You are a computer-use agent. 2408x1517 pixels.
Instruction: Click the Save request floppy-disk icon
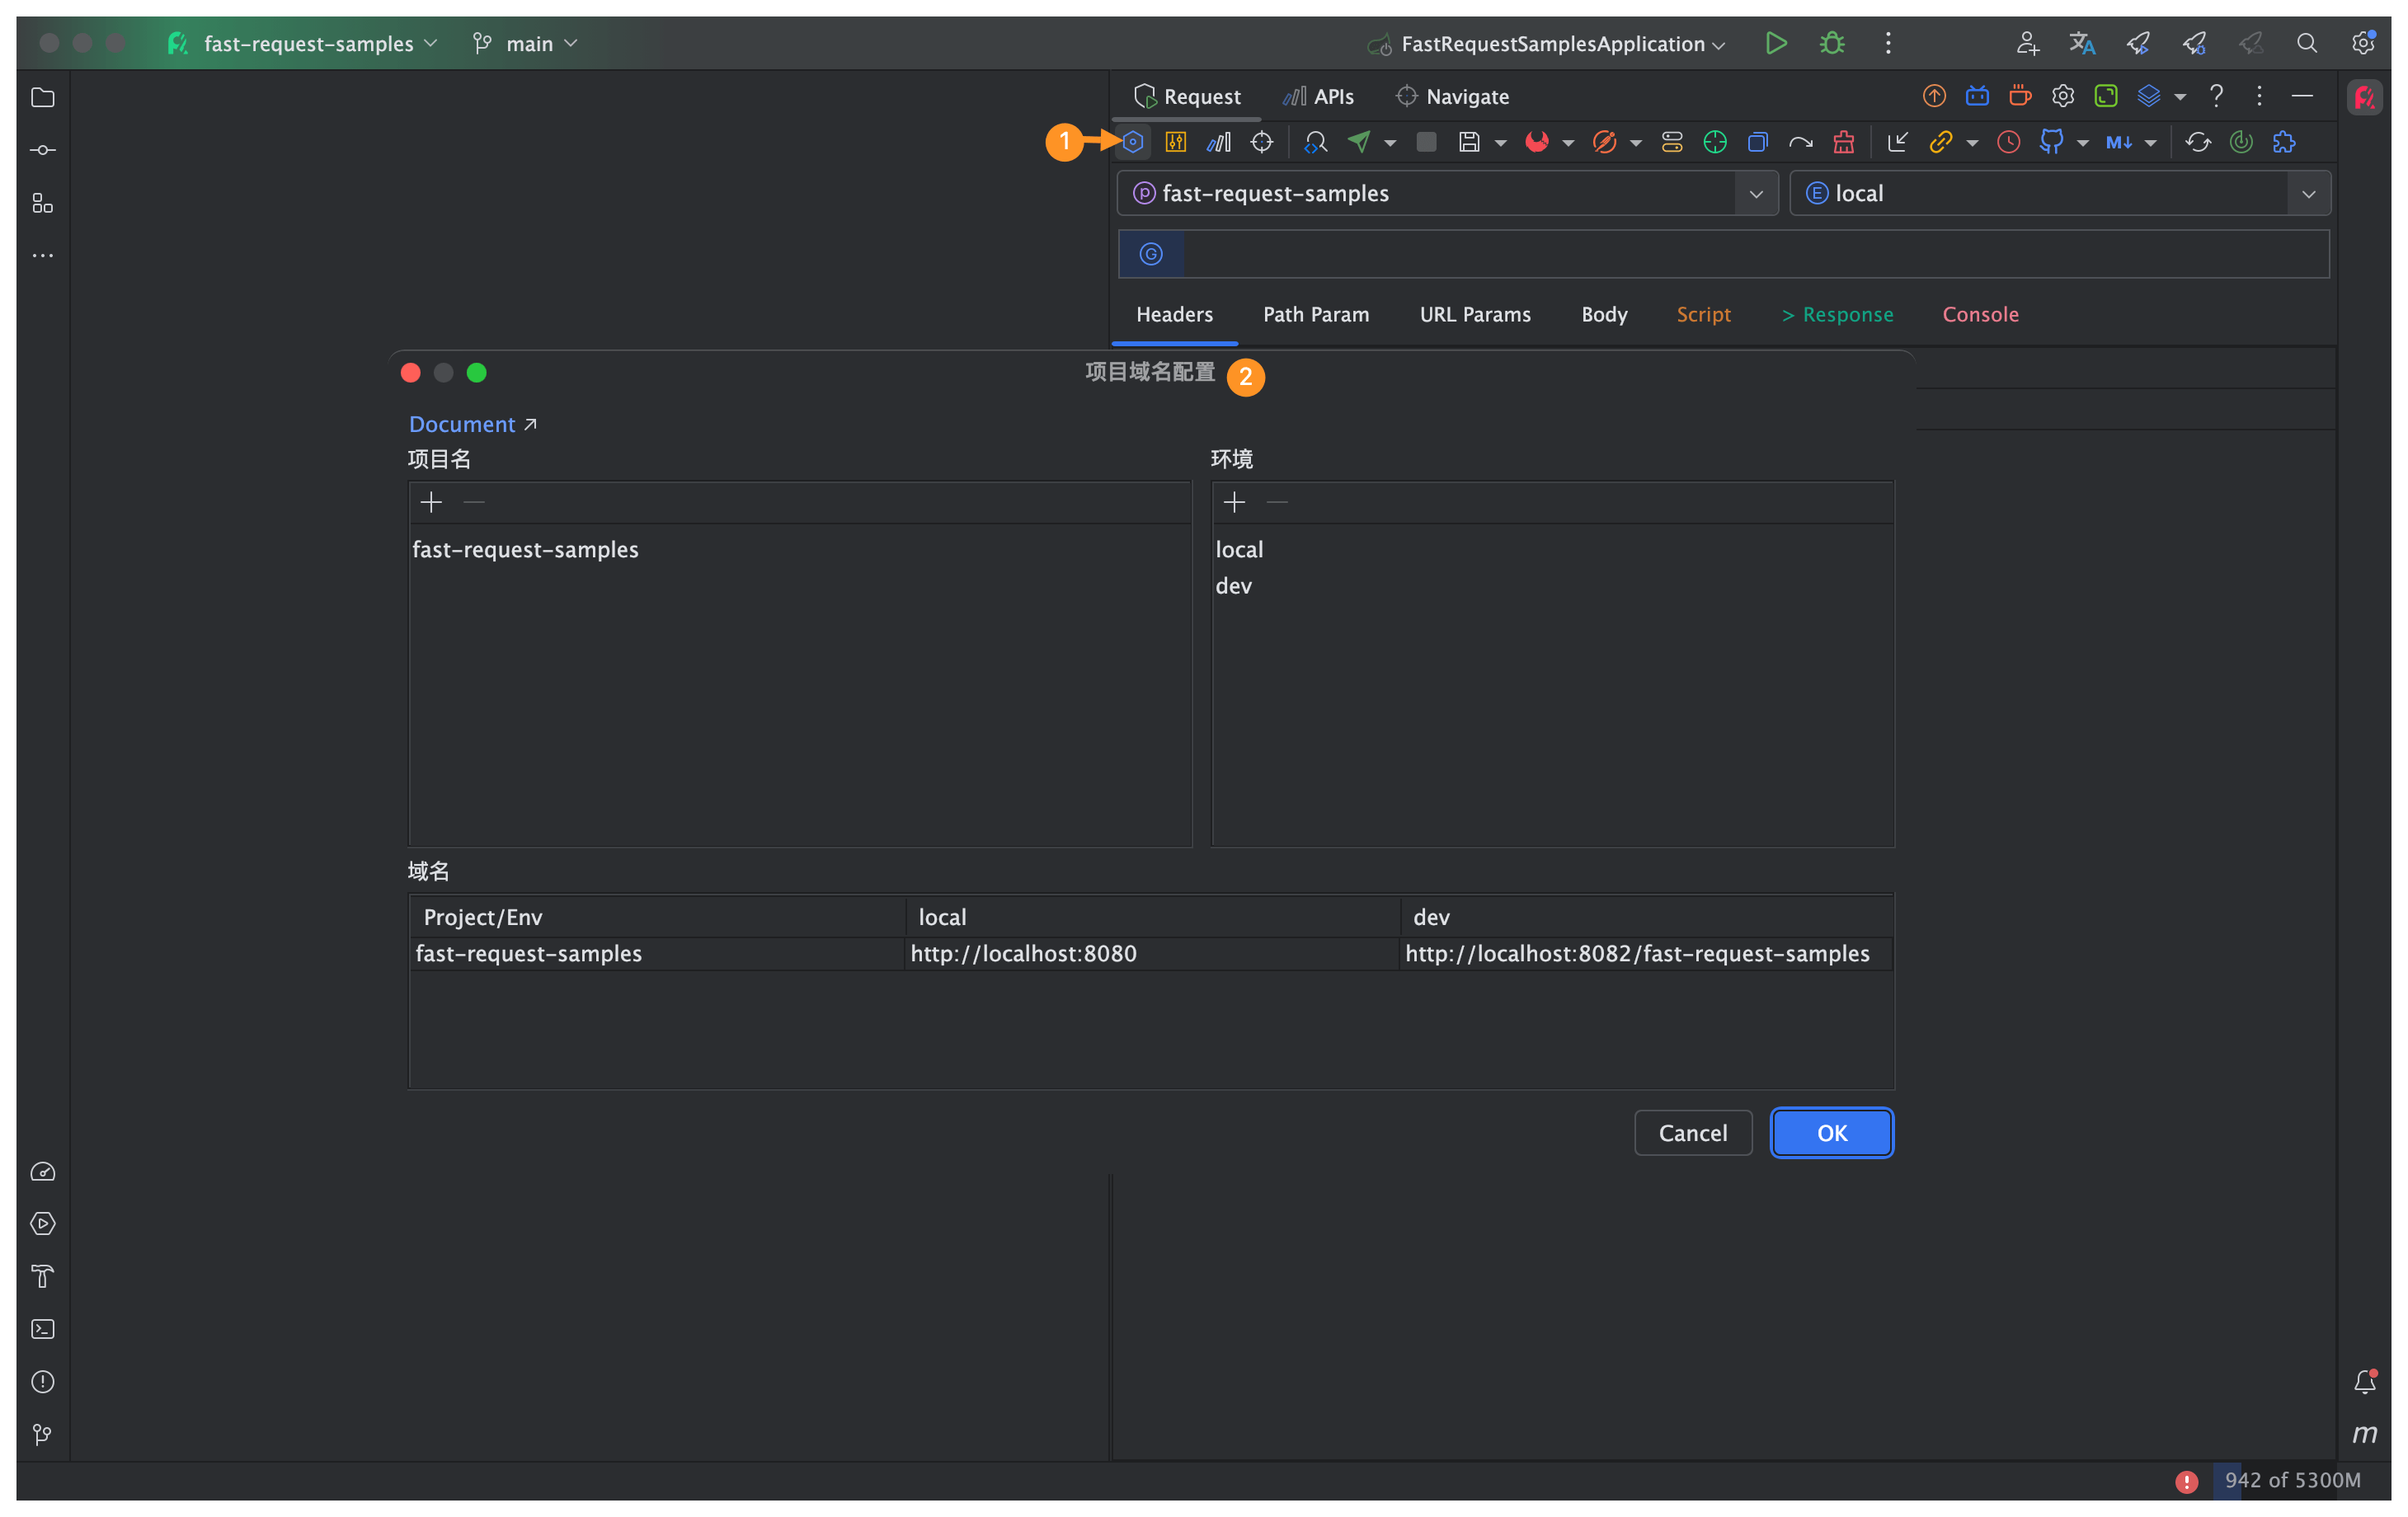pos(1469,142)
